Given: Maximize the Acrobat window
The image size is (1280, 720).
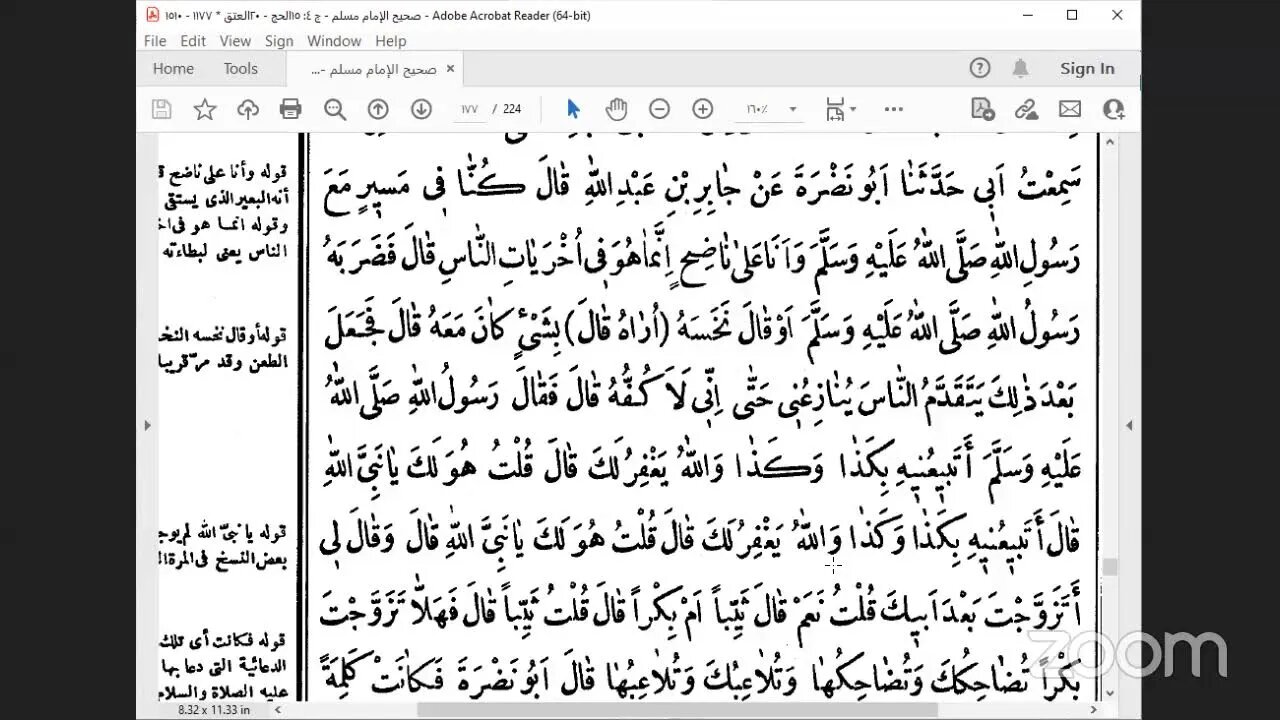Looking at the screenshot, I should 1072,15.
